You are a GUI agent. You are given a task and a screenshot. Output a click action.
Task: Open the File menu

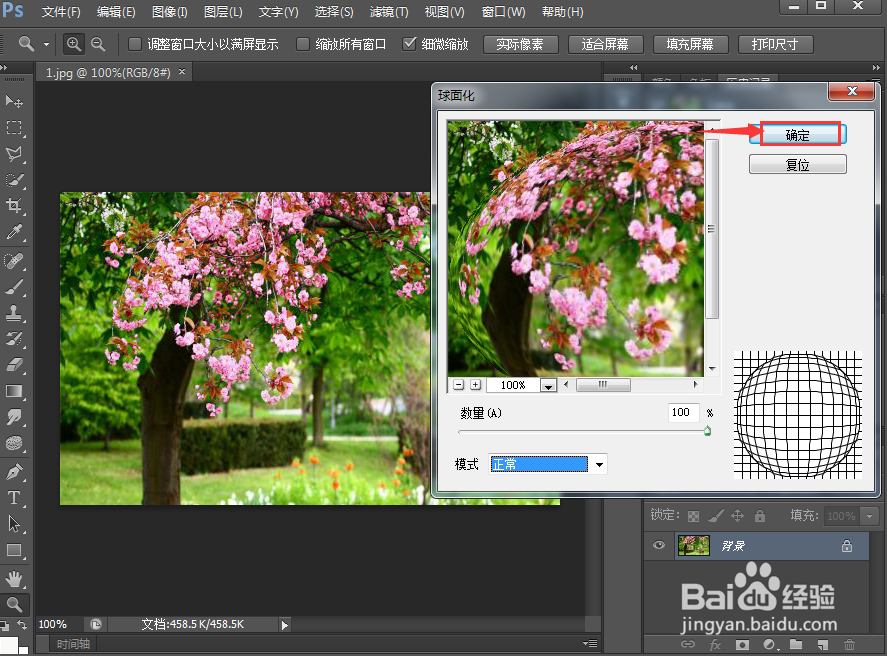point(61,12)
